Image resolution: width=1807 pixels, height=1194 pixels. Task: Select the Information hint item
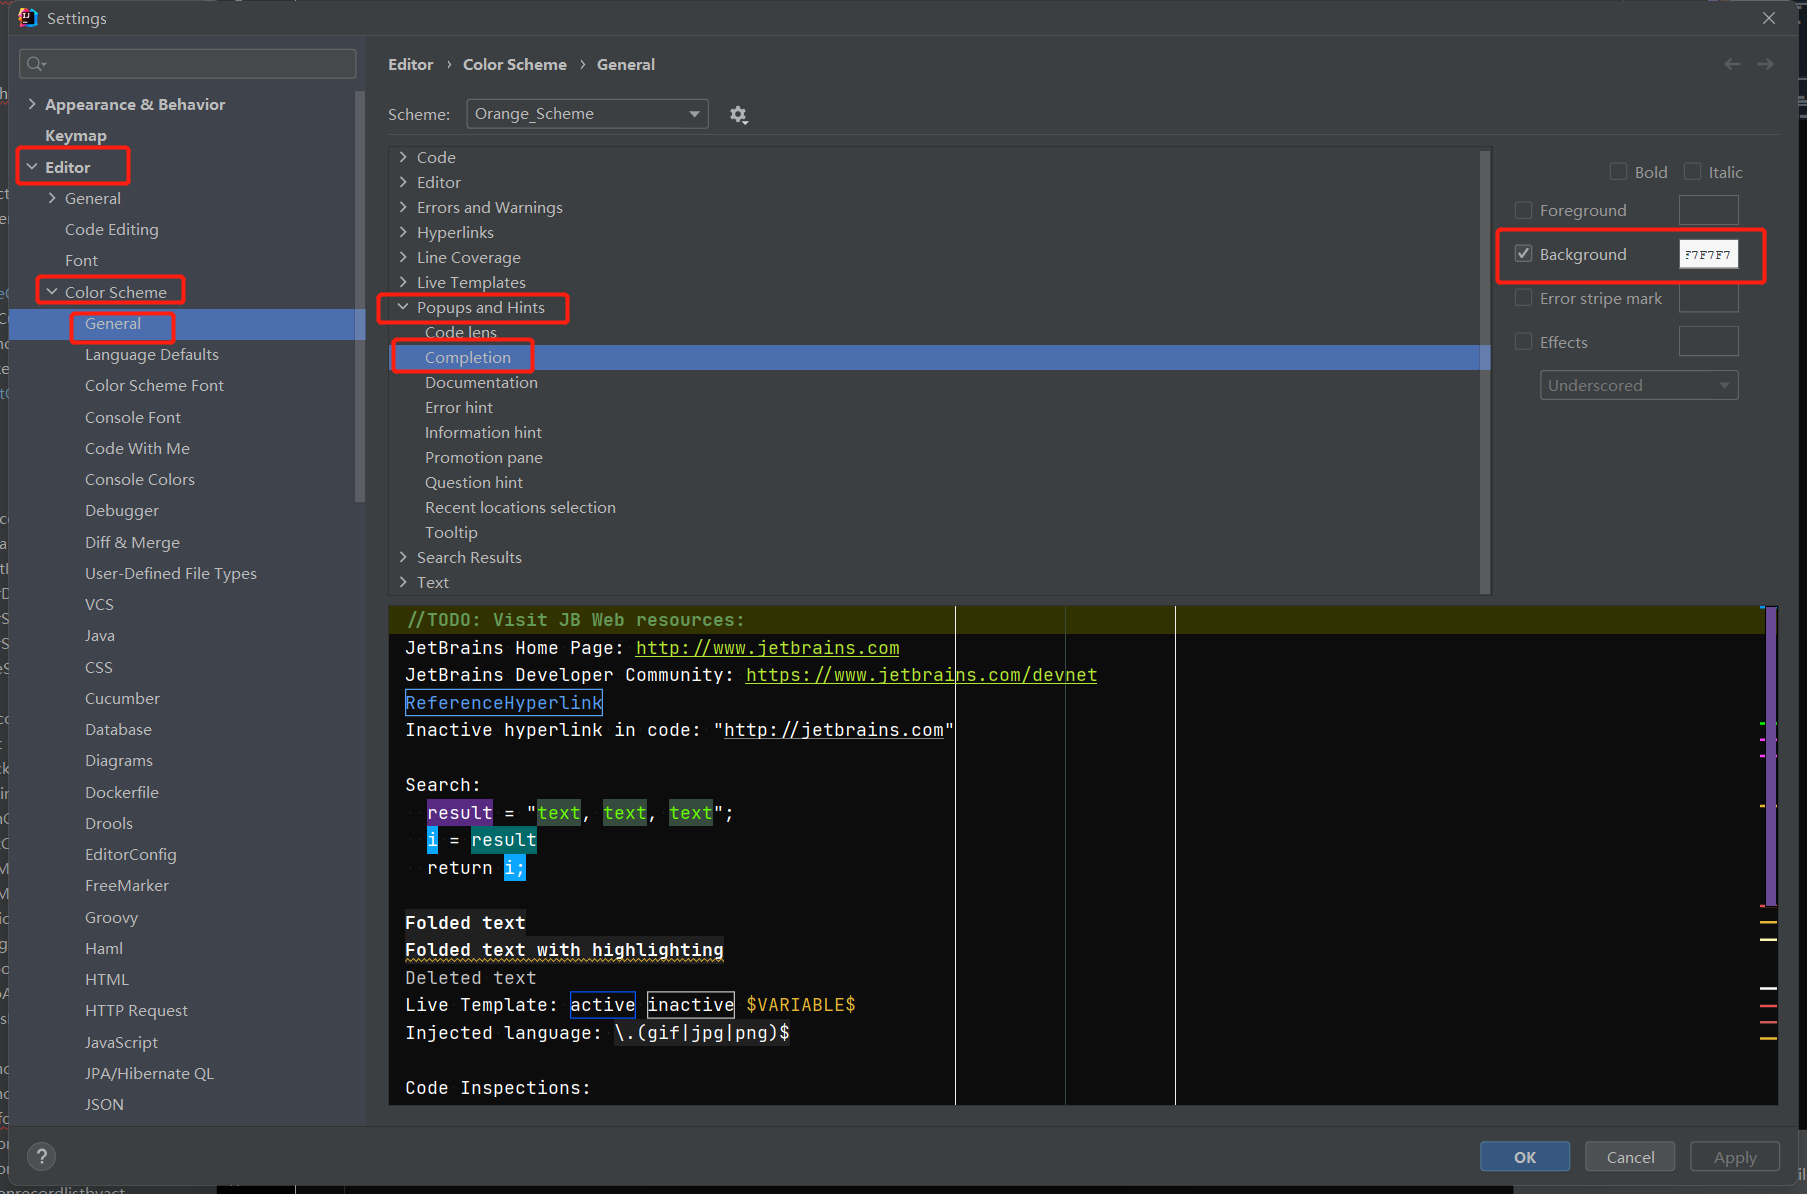(x=483, y=432)
